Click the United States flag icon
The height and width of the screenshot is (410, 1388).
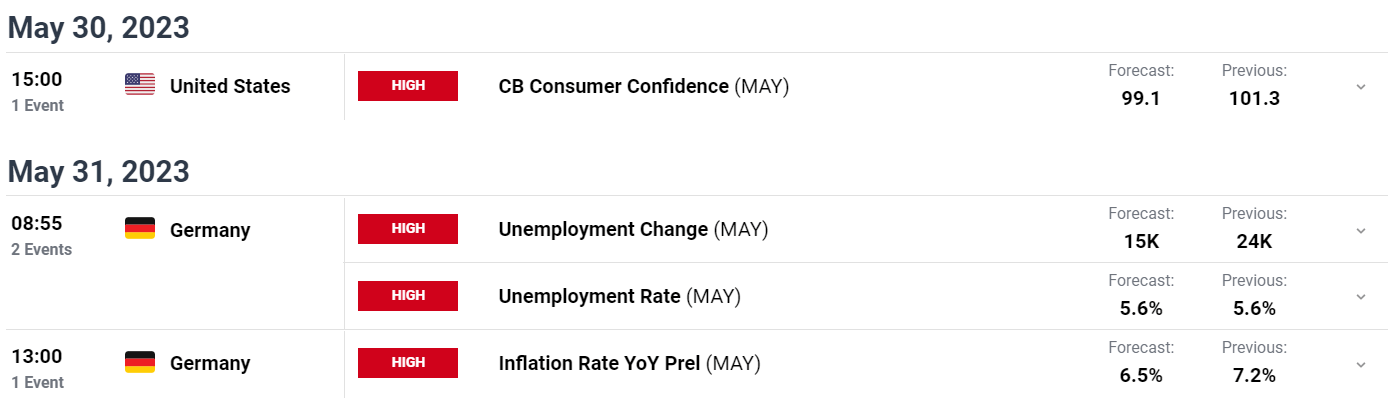click(140, 86)
